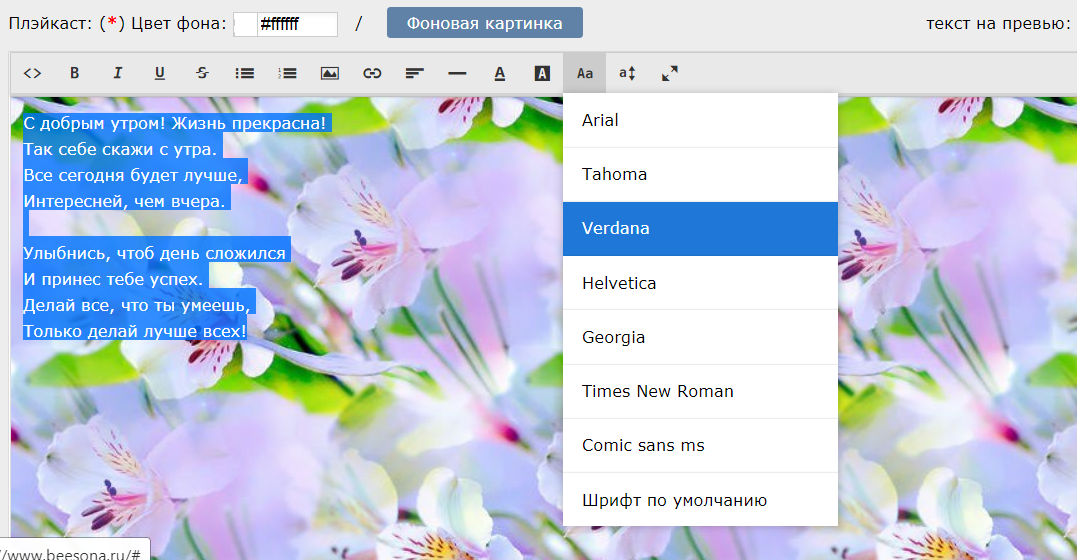Toggle underline on selected text
The height and width of the screenshot is (560, 1077).
click(x=160, y=73)
